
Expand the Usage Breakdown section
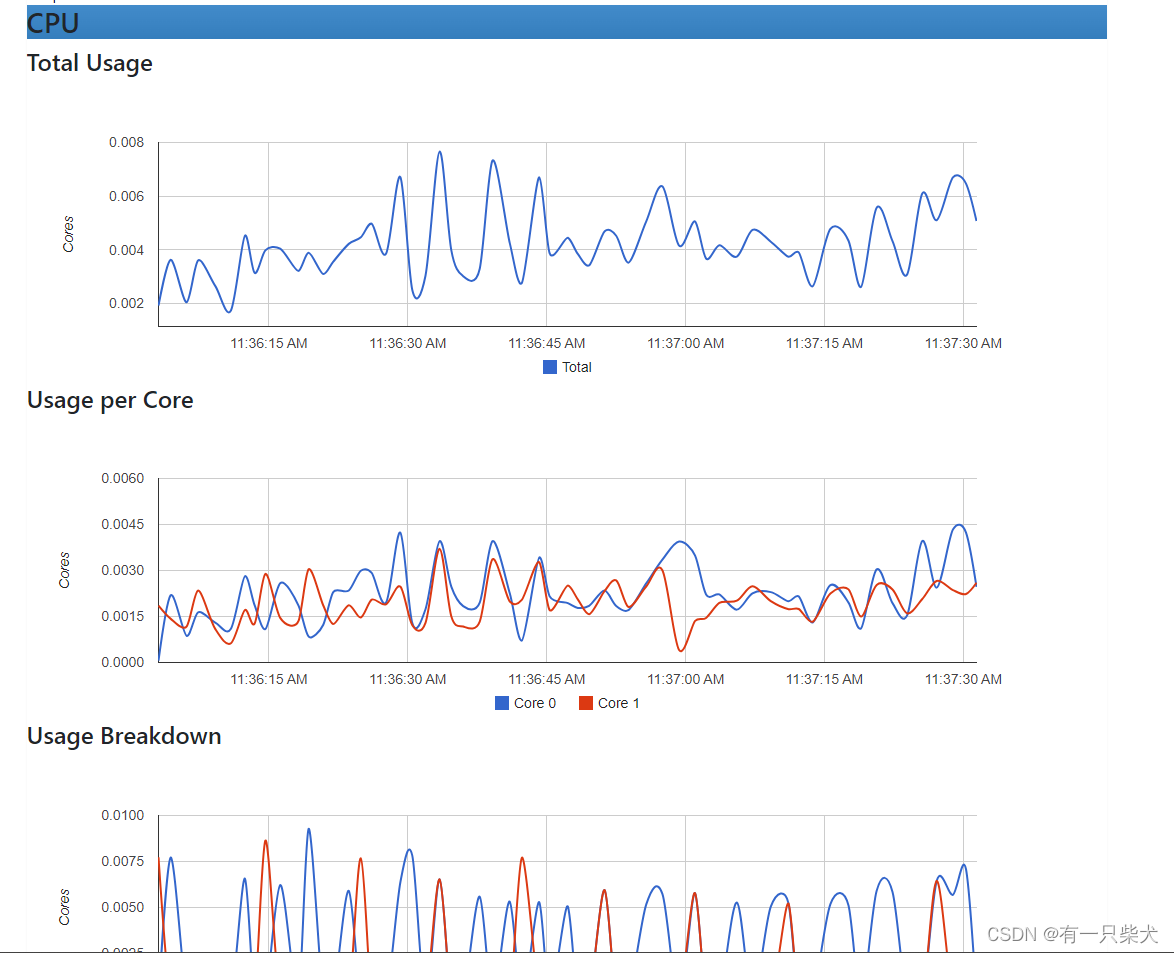124,736
